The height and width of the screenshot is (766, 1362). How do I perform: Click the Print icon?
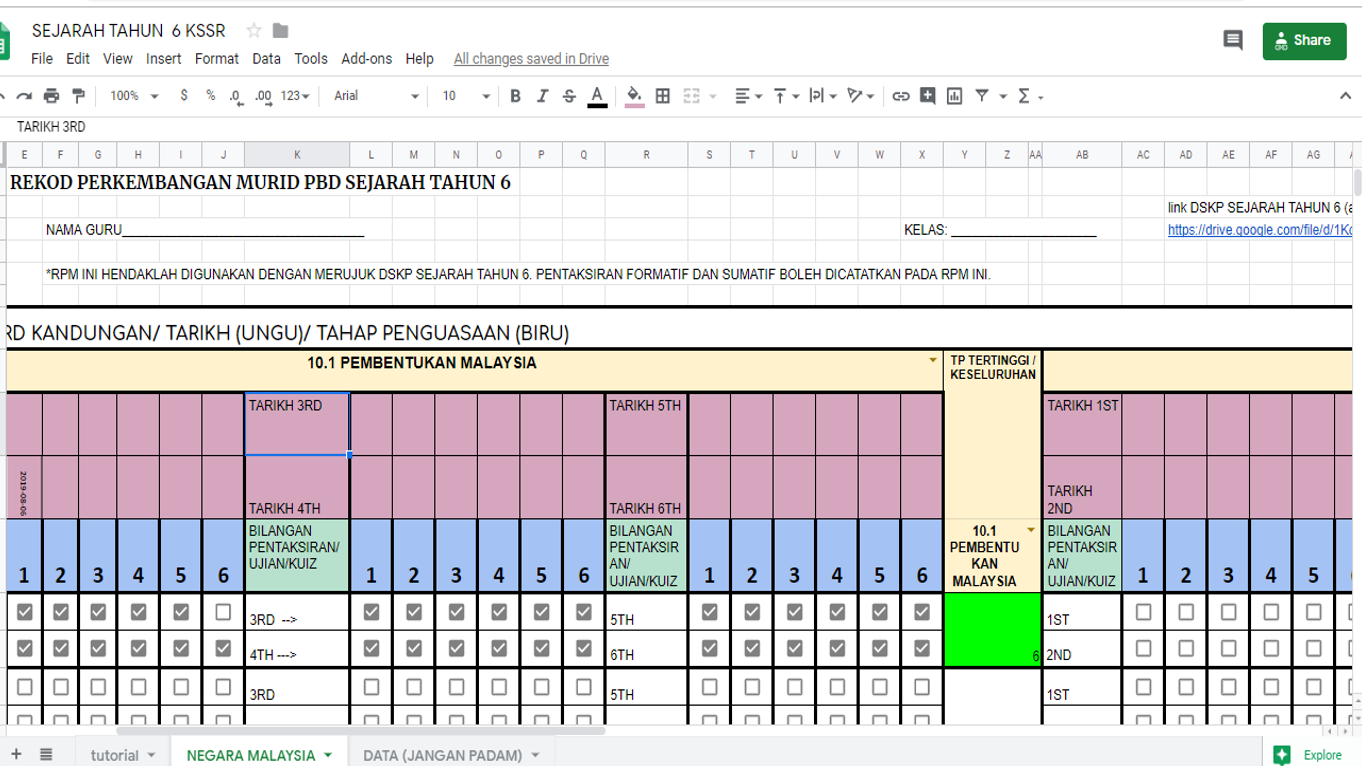[51, 96]
